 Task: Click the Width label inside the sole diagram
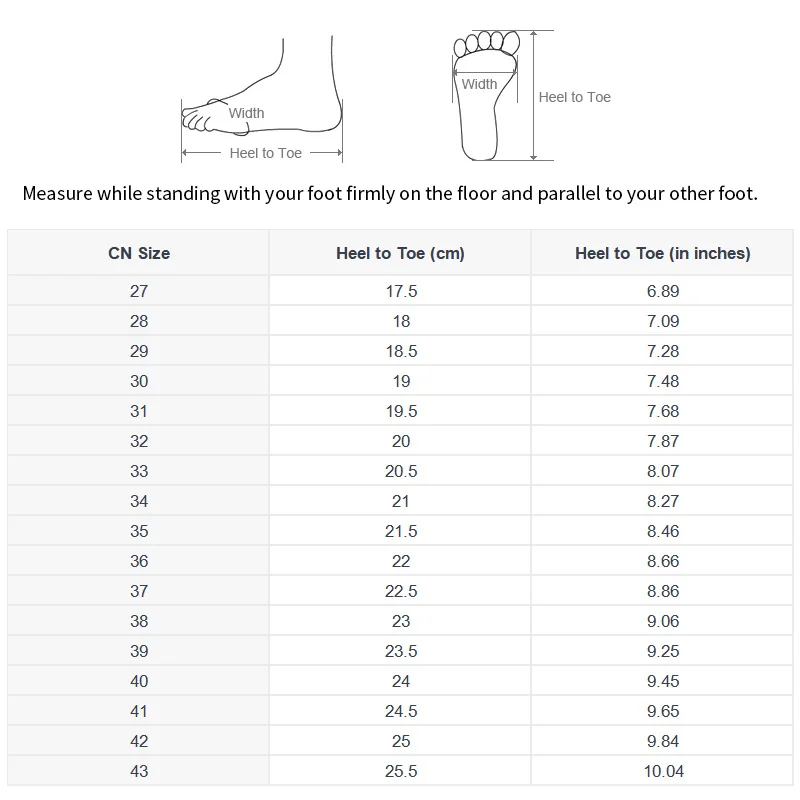(479, 84)
